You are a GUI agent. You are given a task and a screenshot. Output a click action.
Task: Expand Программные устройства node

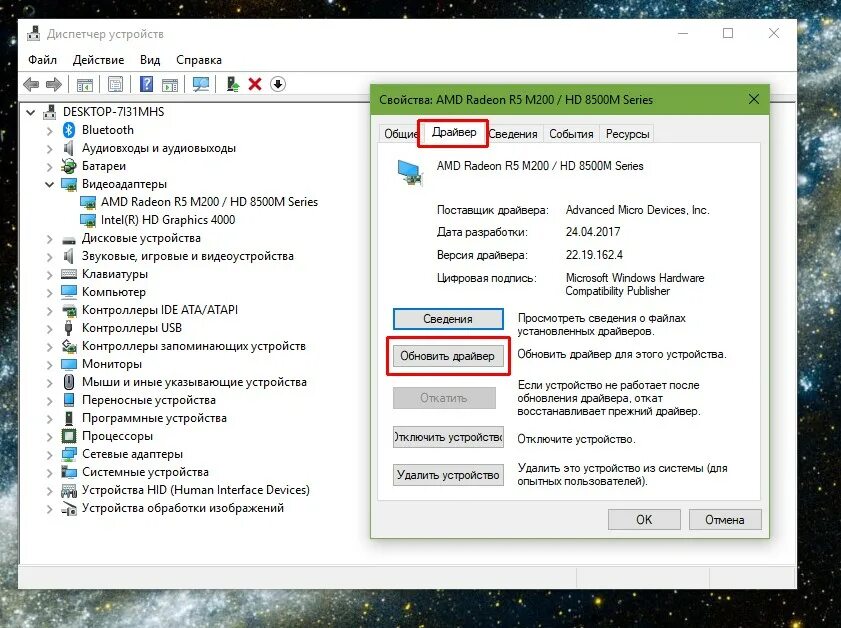(x=49, y=418)
